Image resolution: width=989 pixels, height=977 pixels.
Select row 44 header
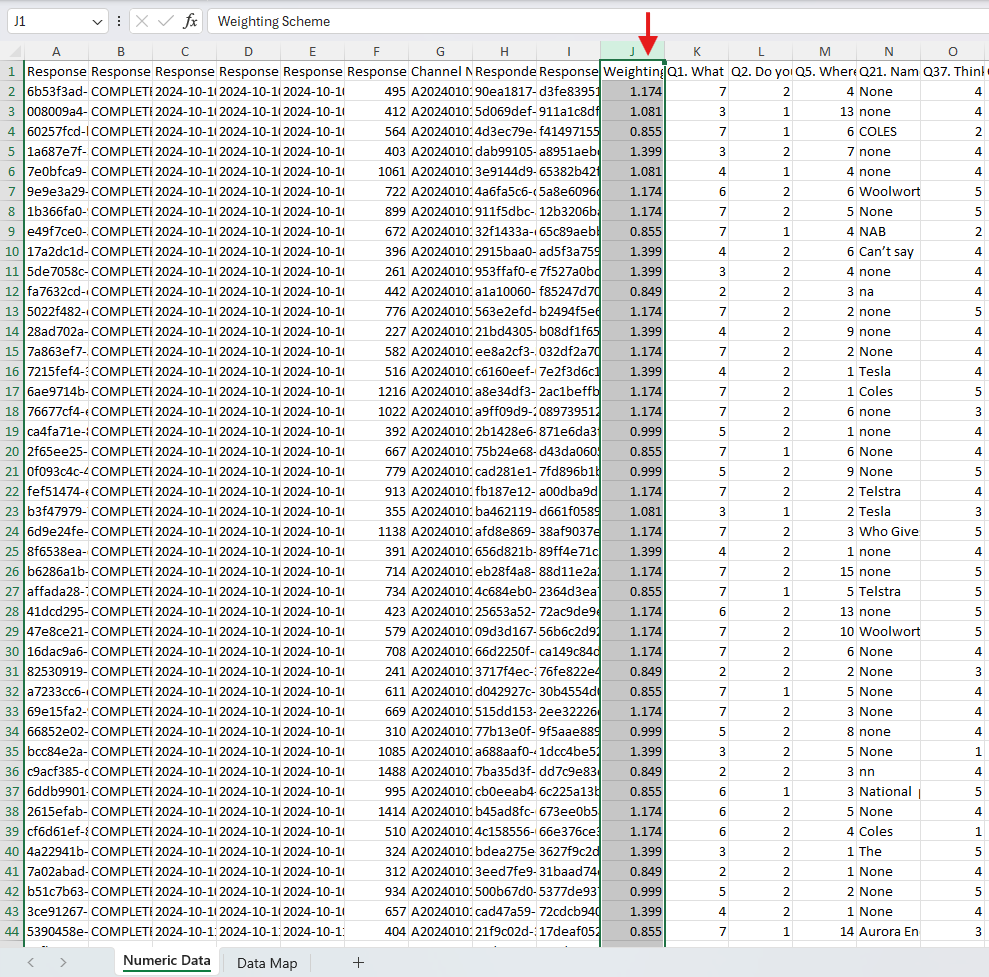[x=12, y=932]
